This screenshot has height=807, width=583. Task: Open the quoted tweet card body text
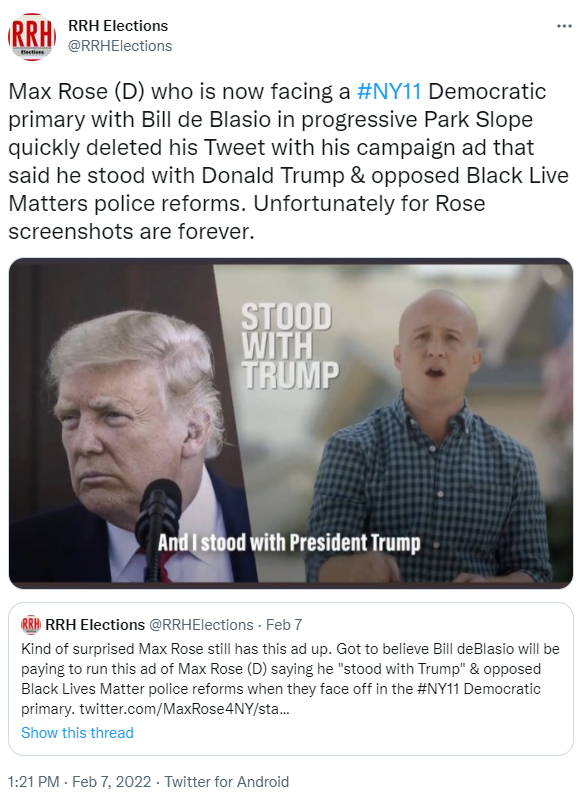tap(290, 679)
